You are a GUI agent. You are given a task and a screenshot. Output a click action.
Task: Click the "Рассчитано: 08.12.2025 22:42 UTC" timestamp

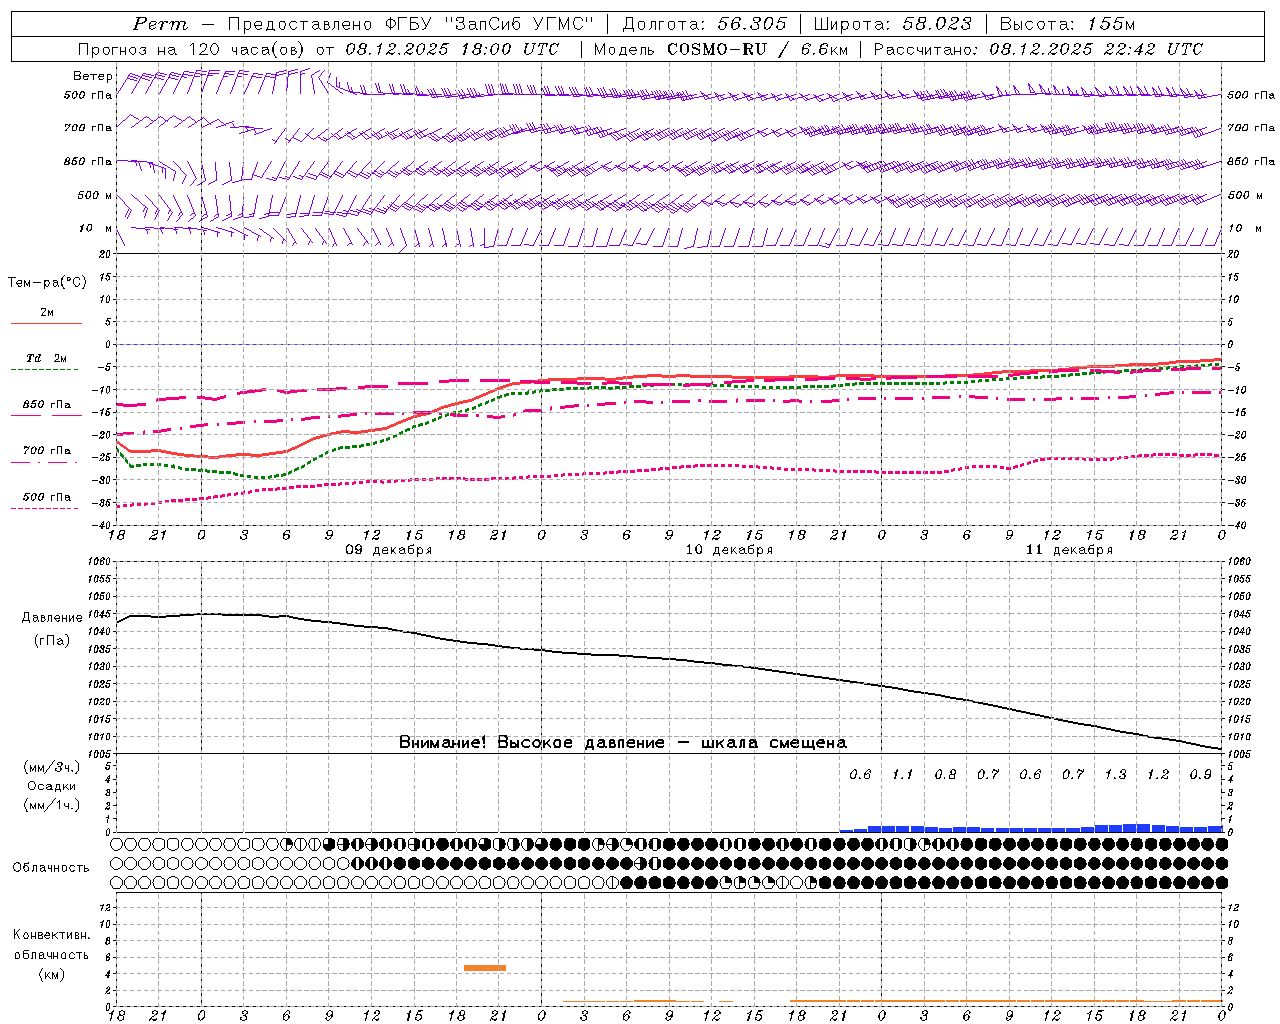1038,49
